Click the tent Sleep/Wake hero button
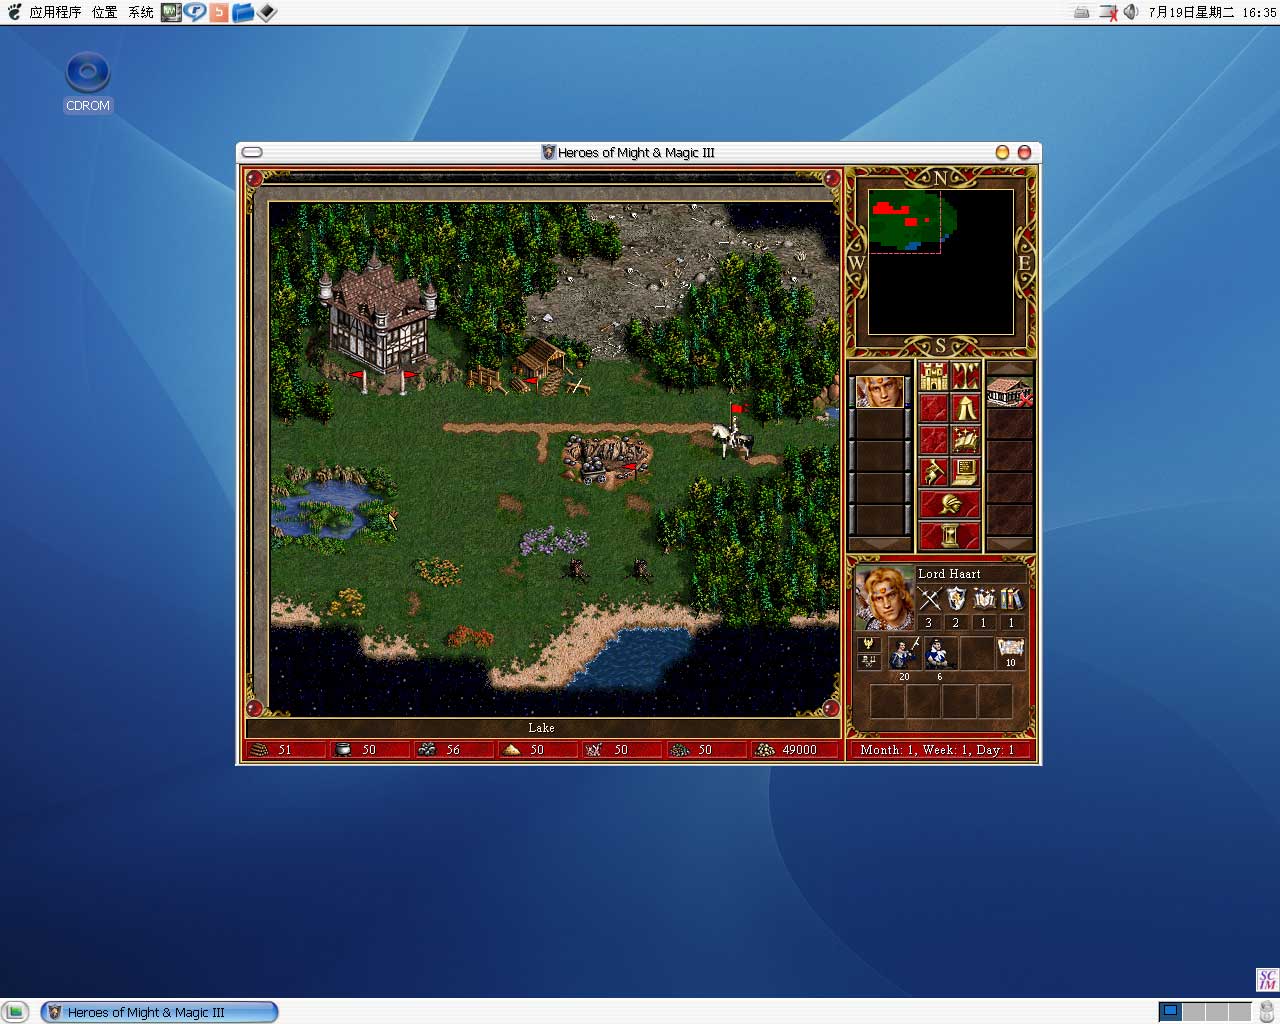 966,408
